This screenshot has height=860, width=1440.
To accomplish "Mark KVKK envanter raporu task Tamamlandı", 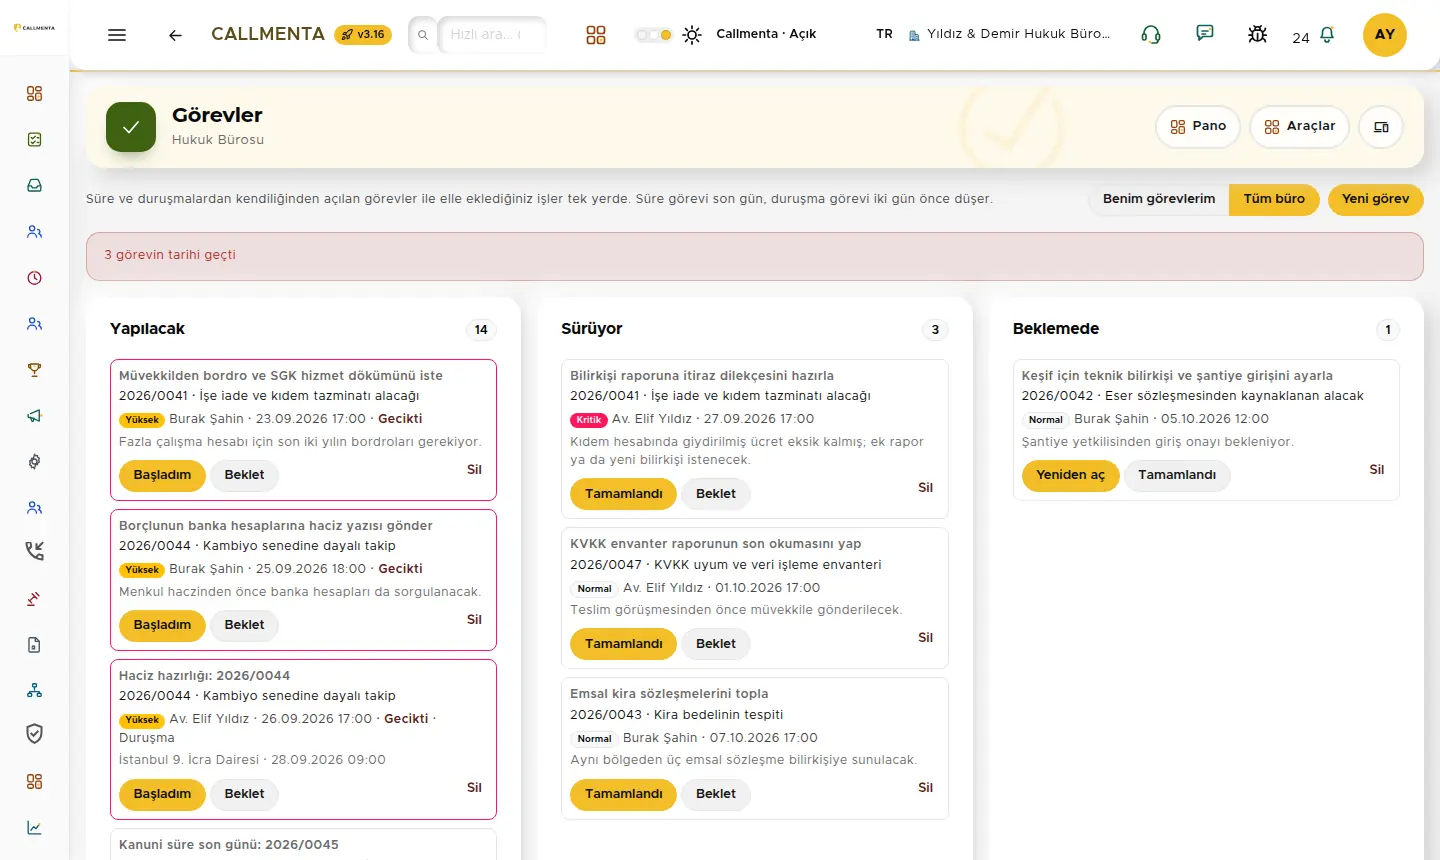I will (x=624, y=644).
